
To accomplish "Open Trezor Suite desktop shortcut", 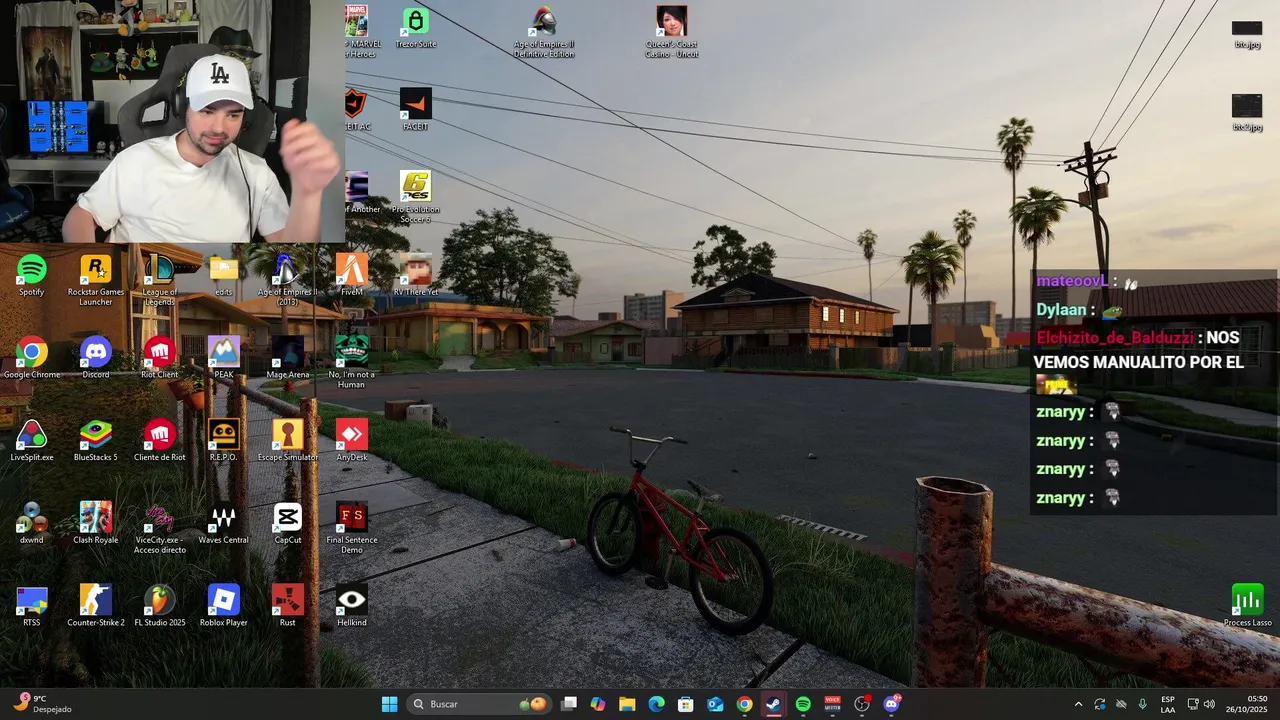I will (416, 28).
